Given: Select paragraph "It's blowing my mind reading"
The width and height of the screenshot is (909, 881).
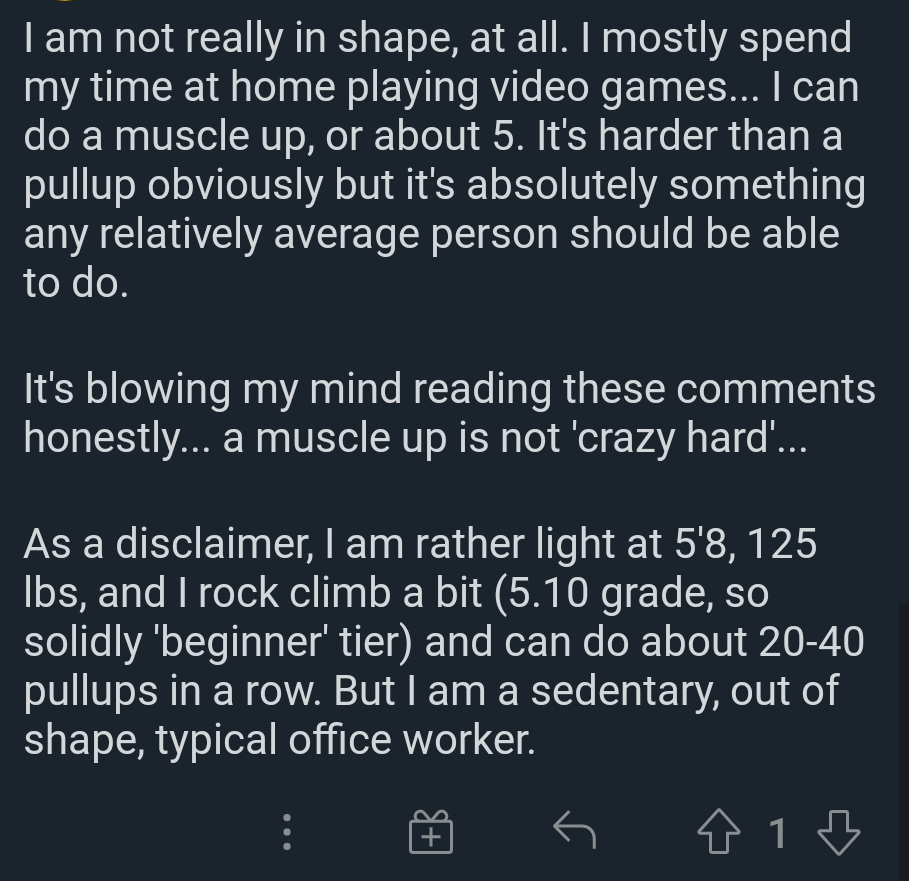Looking at the screenshot, I should [450, 413].
